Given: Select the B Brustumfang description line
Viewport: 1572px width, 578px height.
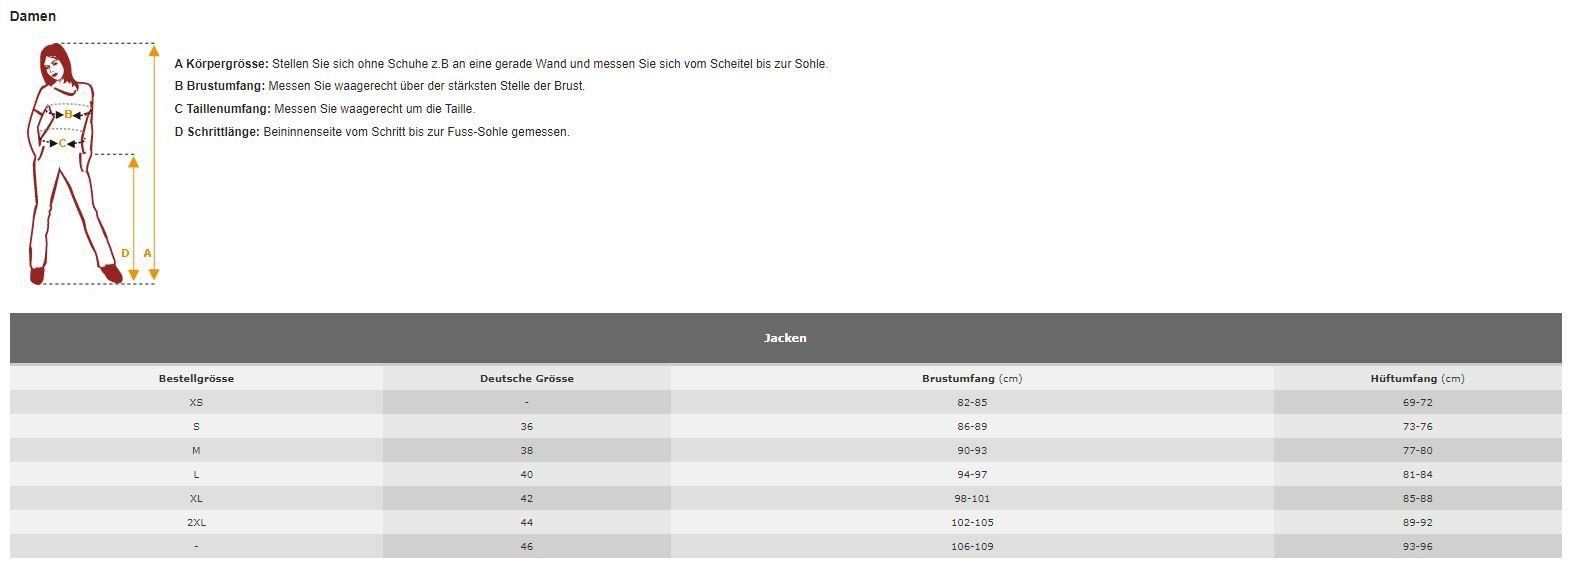Looking at the screenshot, I should click(380, 86).
